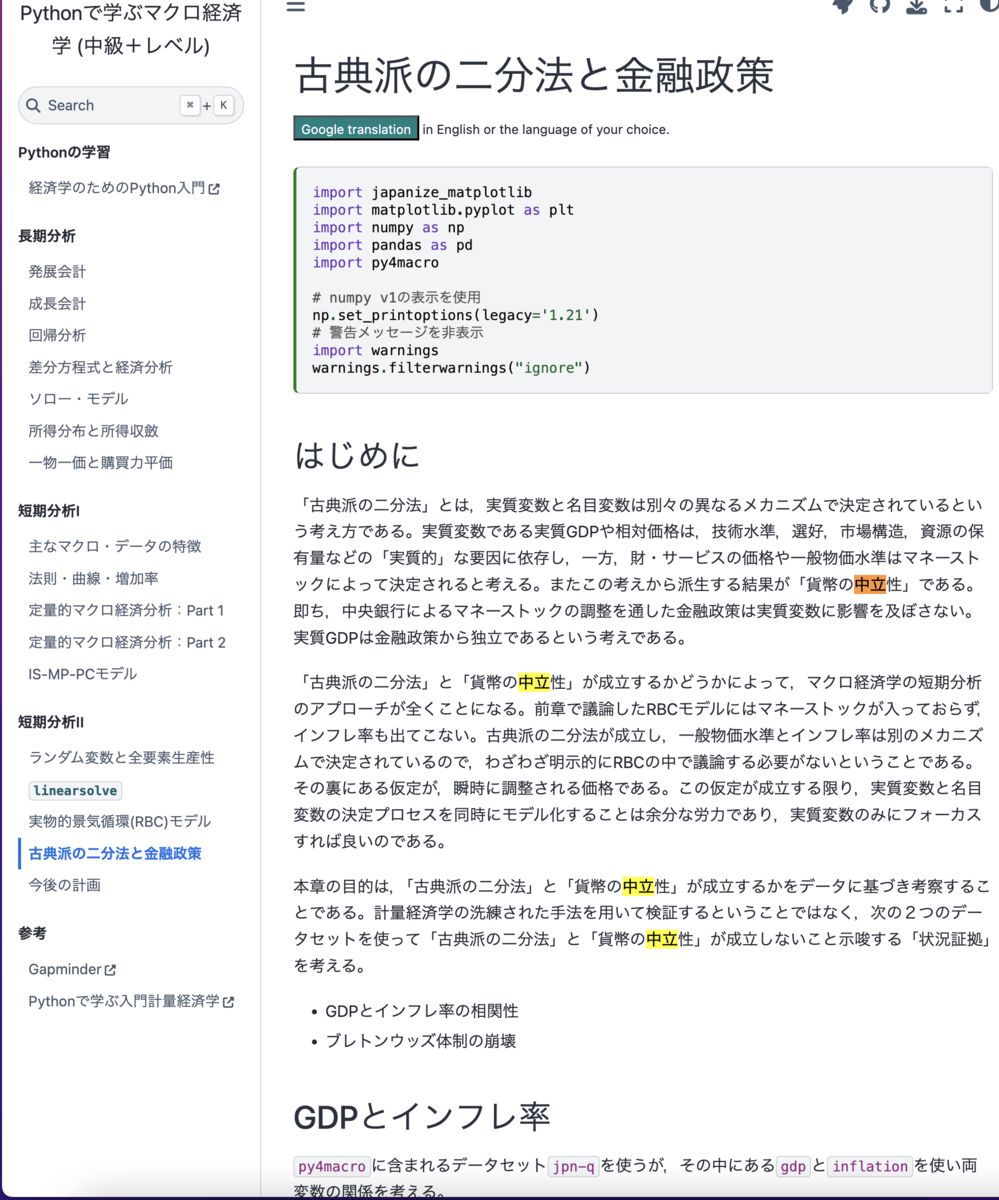The image size is (999, 1200).
Task: Open 実物的景気循環(RBC)モデル chapter
Action: 120,822
